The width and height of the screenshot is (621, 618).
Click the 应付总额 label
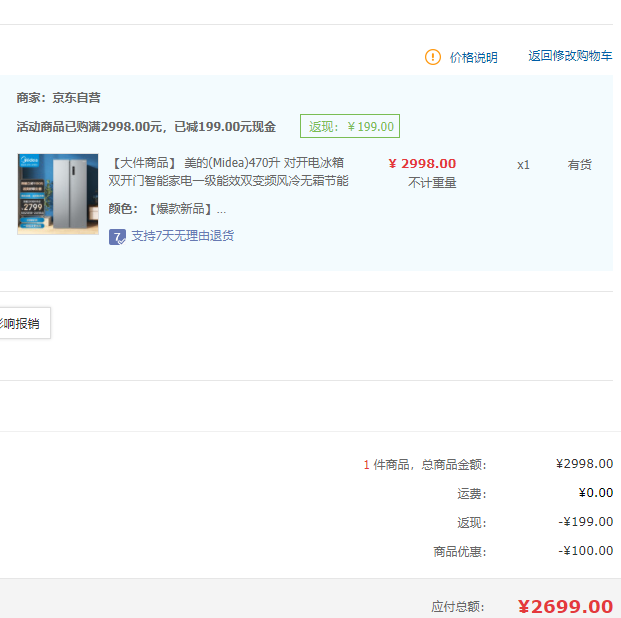(458, 607)
